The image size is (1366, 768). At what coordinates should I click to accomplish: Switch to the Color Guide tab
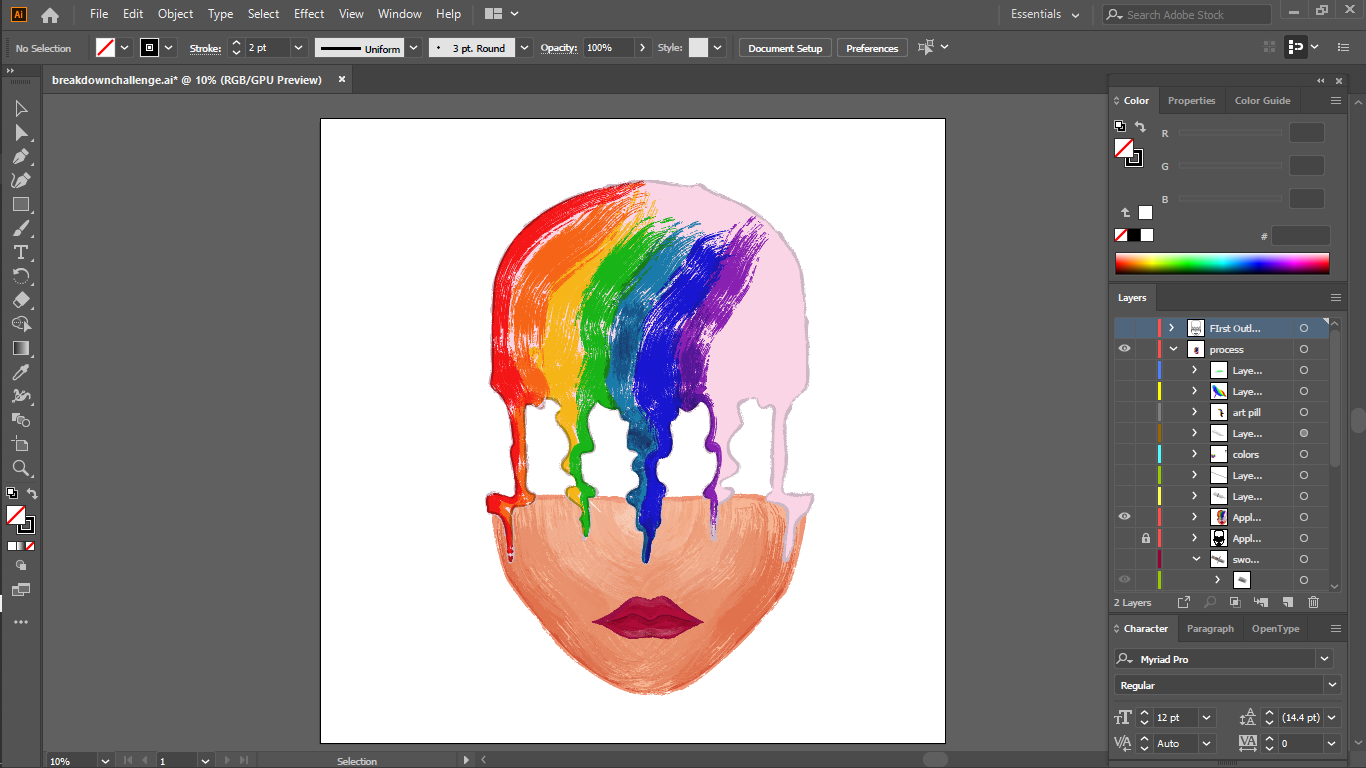click(1262, 101)
